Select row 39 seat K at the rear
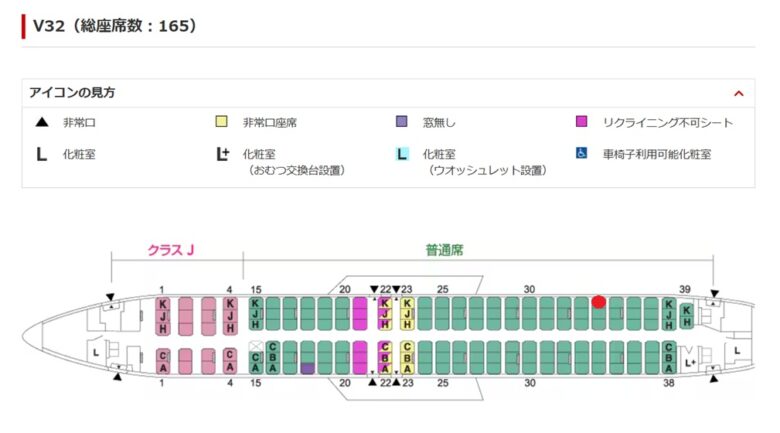Screen dimensions: 780x433 pos(686,311)
